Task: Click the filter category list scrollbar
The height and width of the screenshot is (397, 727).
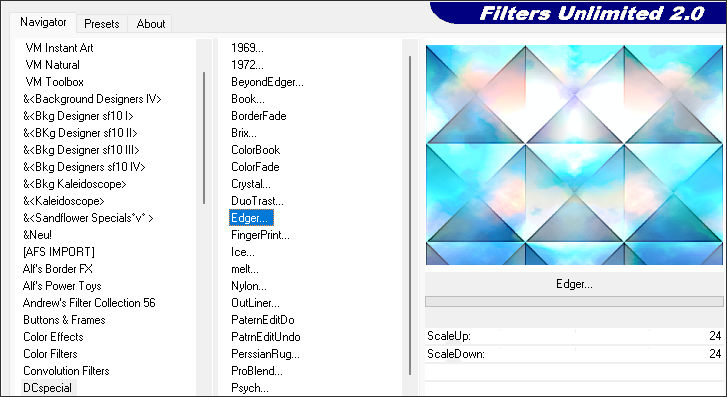Action: [204, 138]
